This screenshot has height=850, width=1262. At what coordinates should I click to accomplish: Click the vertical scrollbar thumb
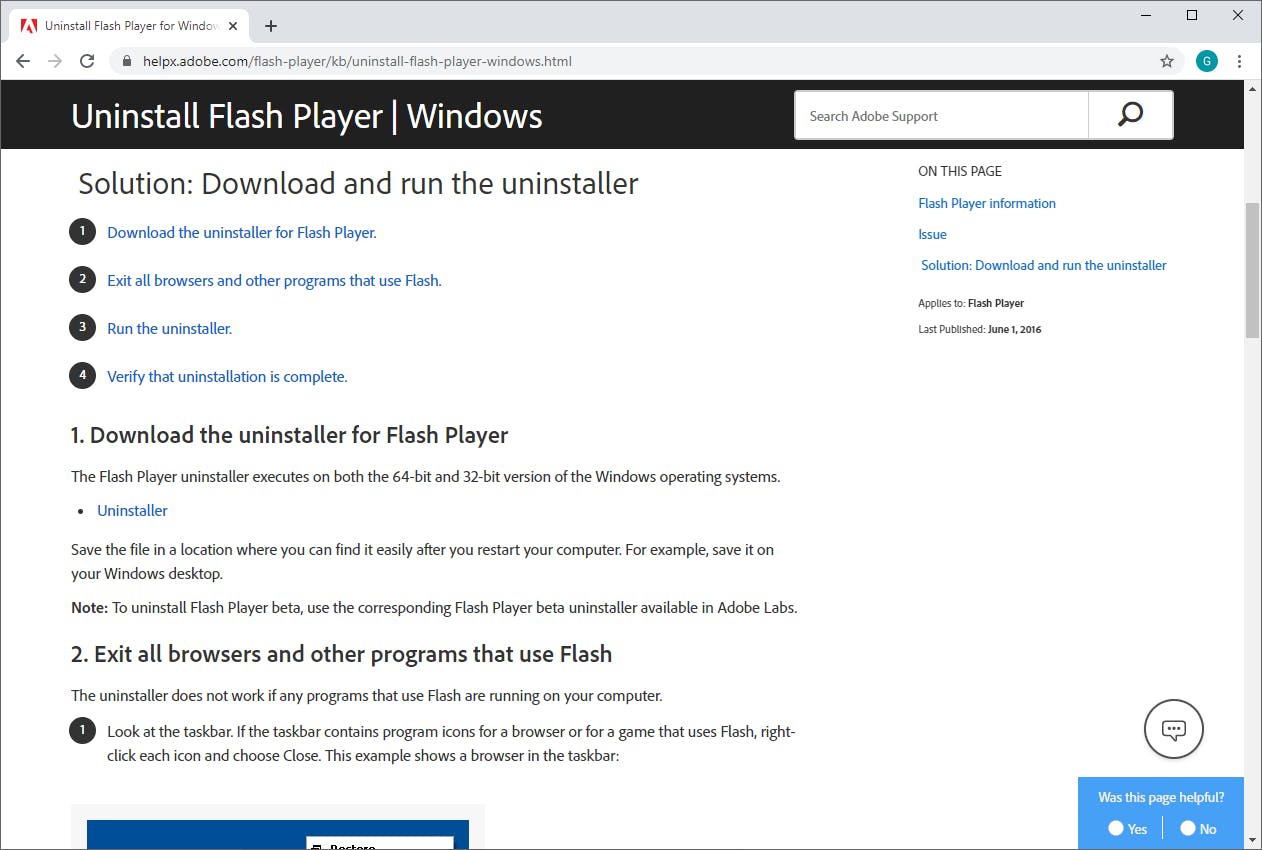1252,270
